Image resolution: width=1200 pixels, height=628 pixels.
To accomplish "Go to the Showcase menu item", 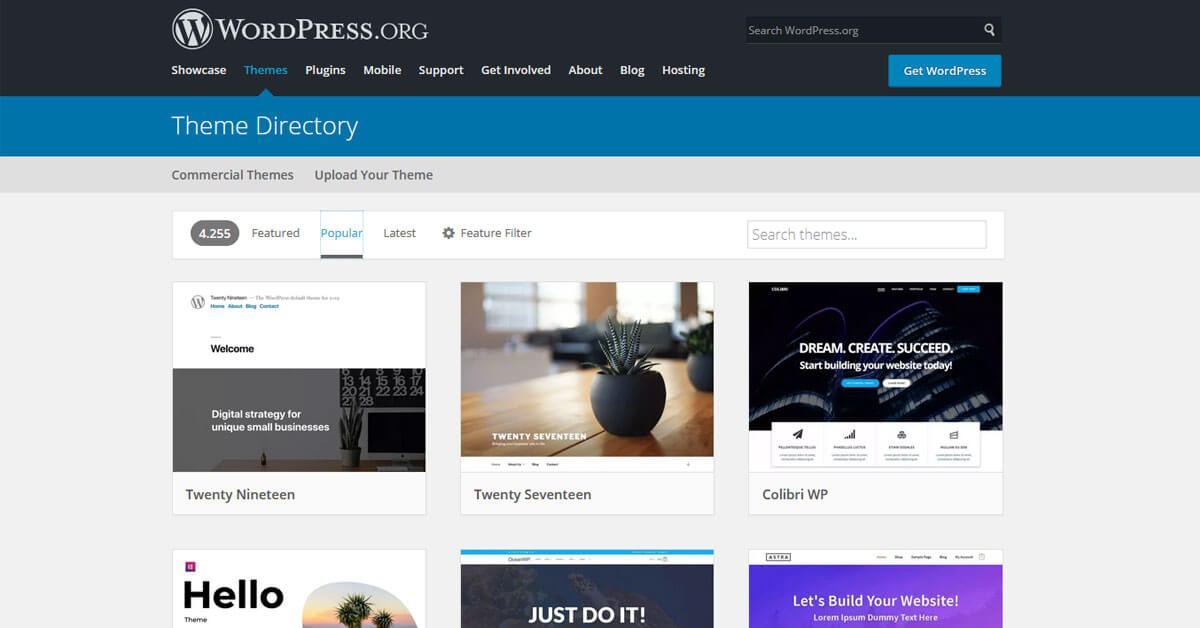I will click(199, 70).
